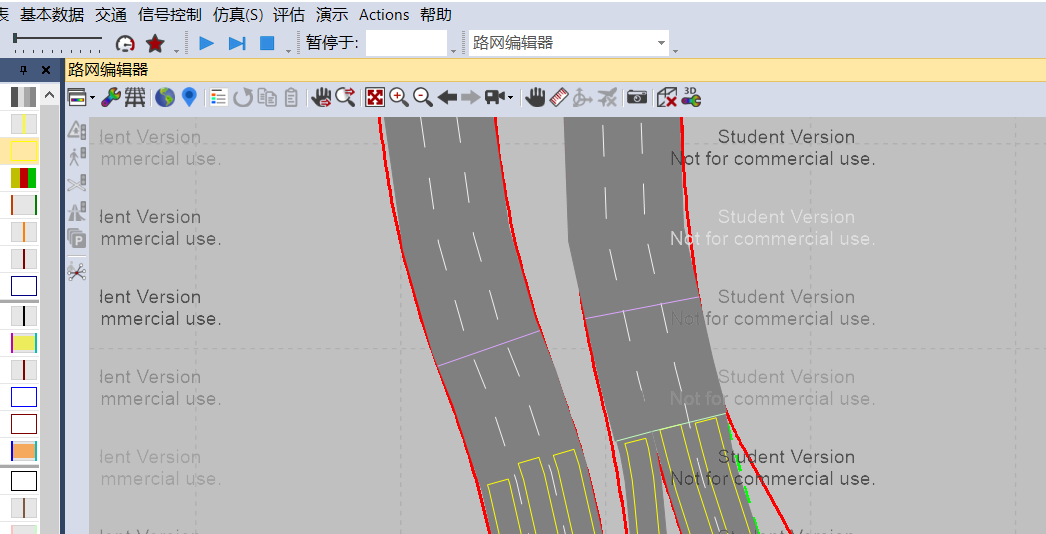
Task: Click network objects list scroll-up arrow
Action: (x=49, y=95)
